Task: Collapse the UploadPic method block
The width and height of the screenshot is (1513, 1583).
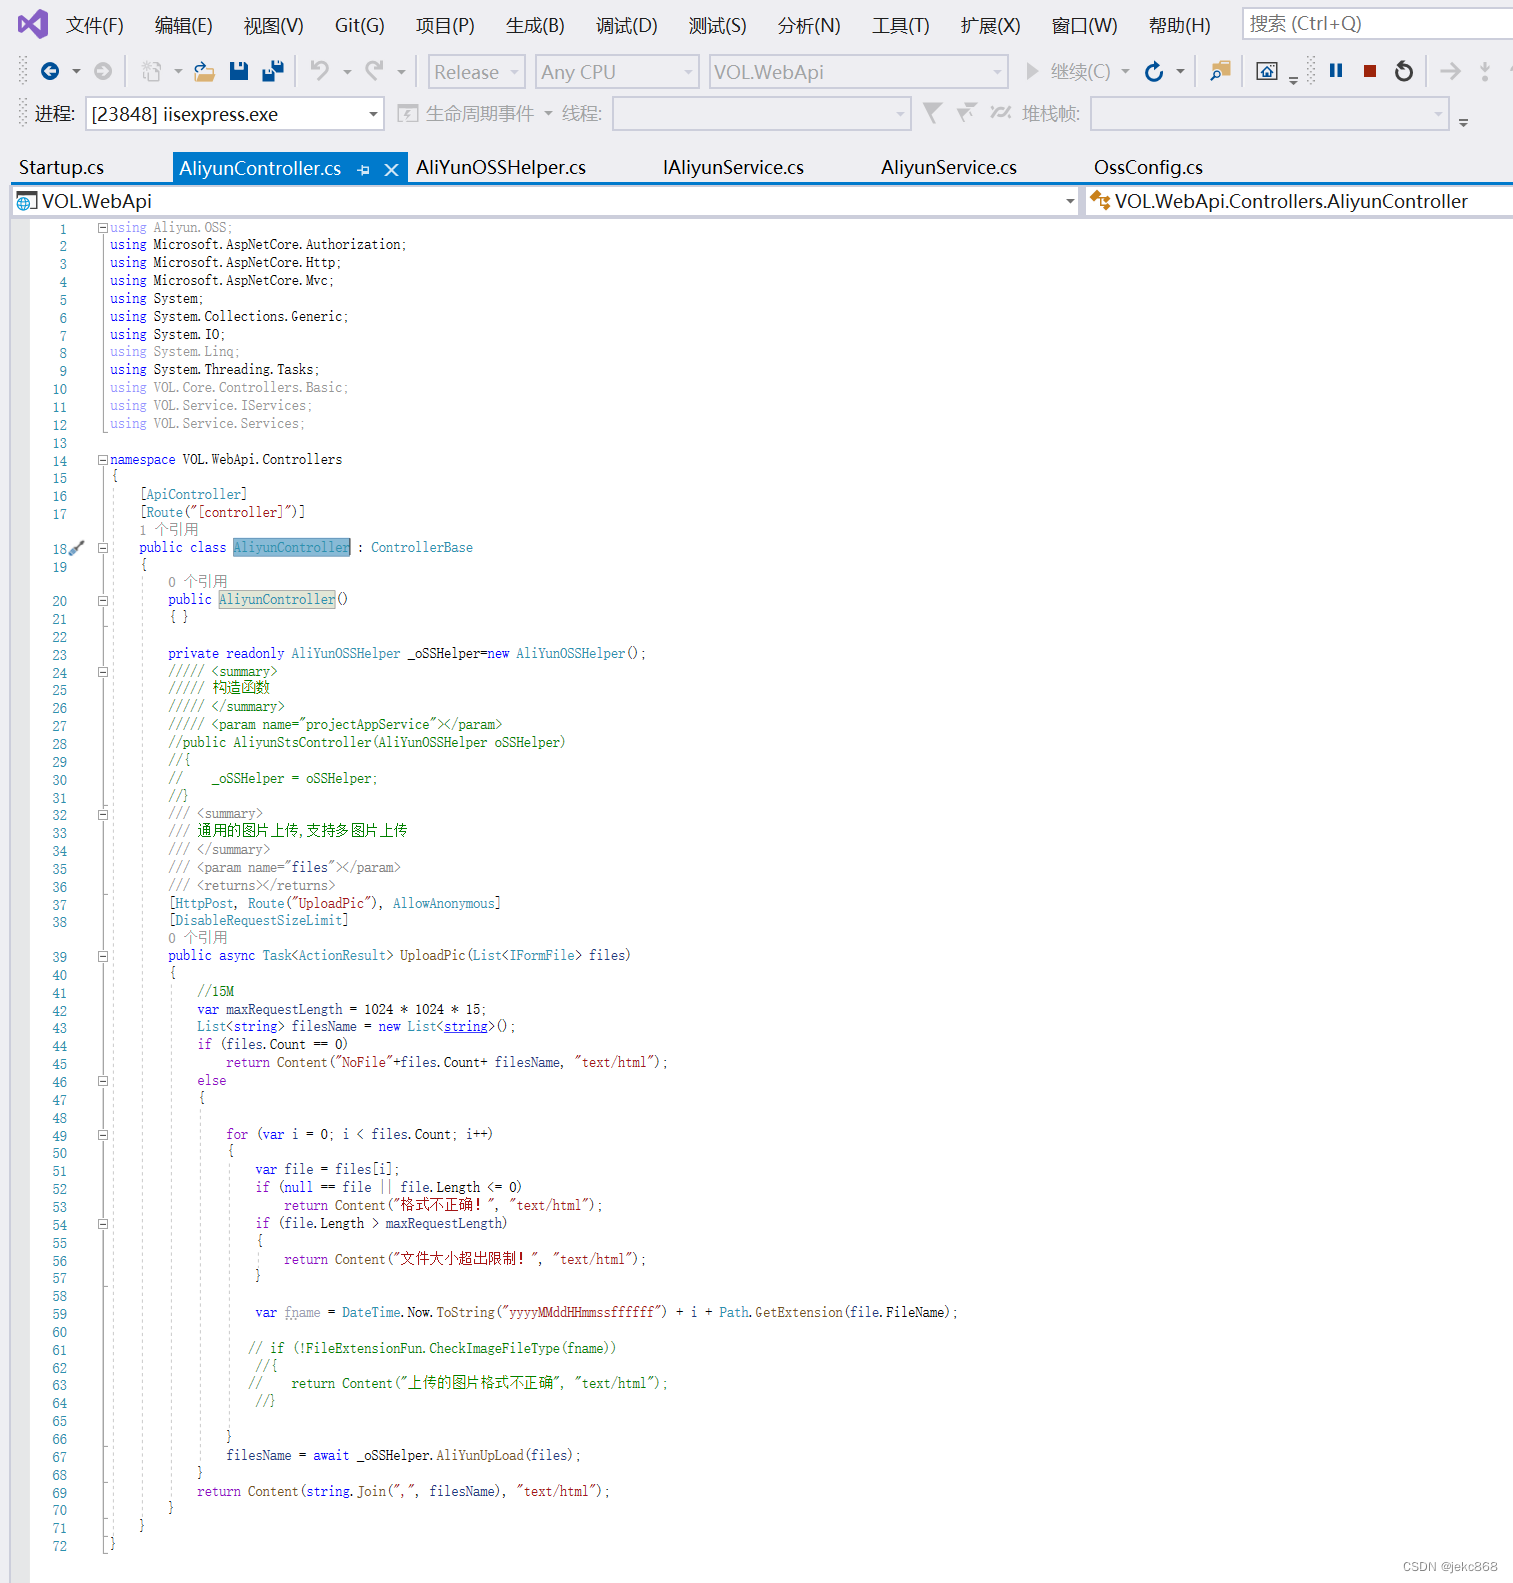Action: (102, 956)
